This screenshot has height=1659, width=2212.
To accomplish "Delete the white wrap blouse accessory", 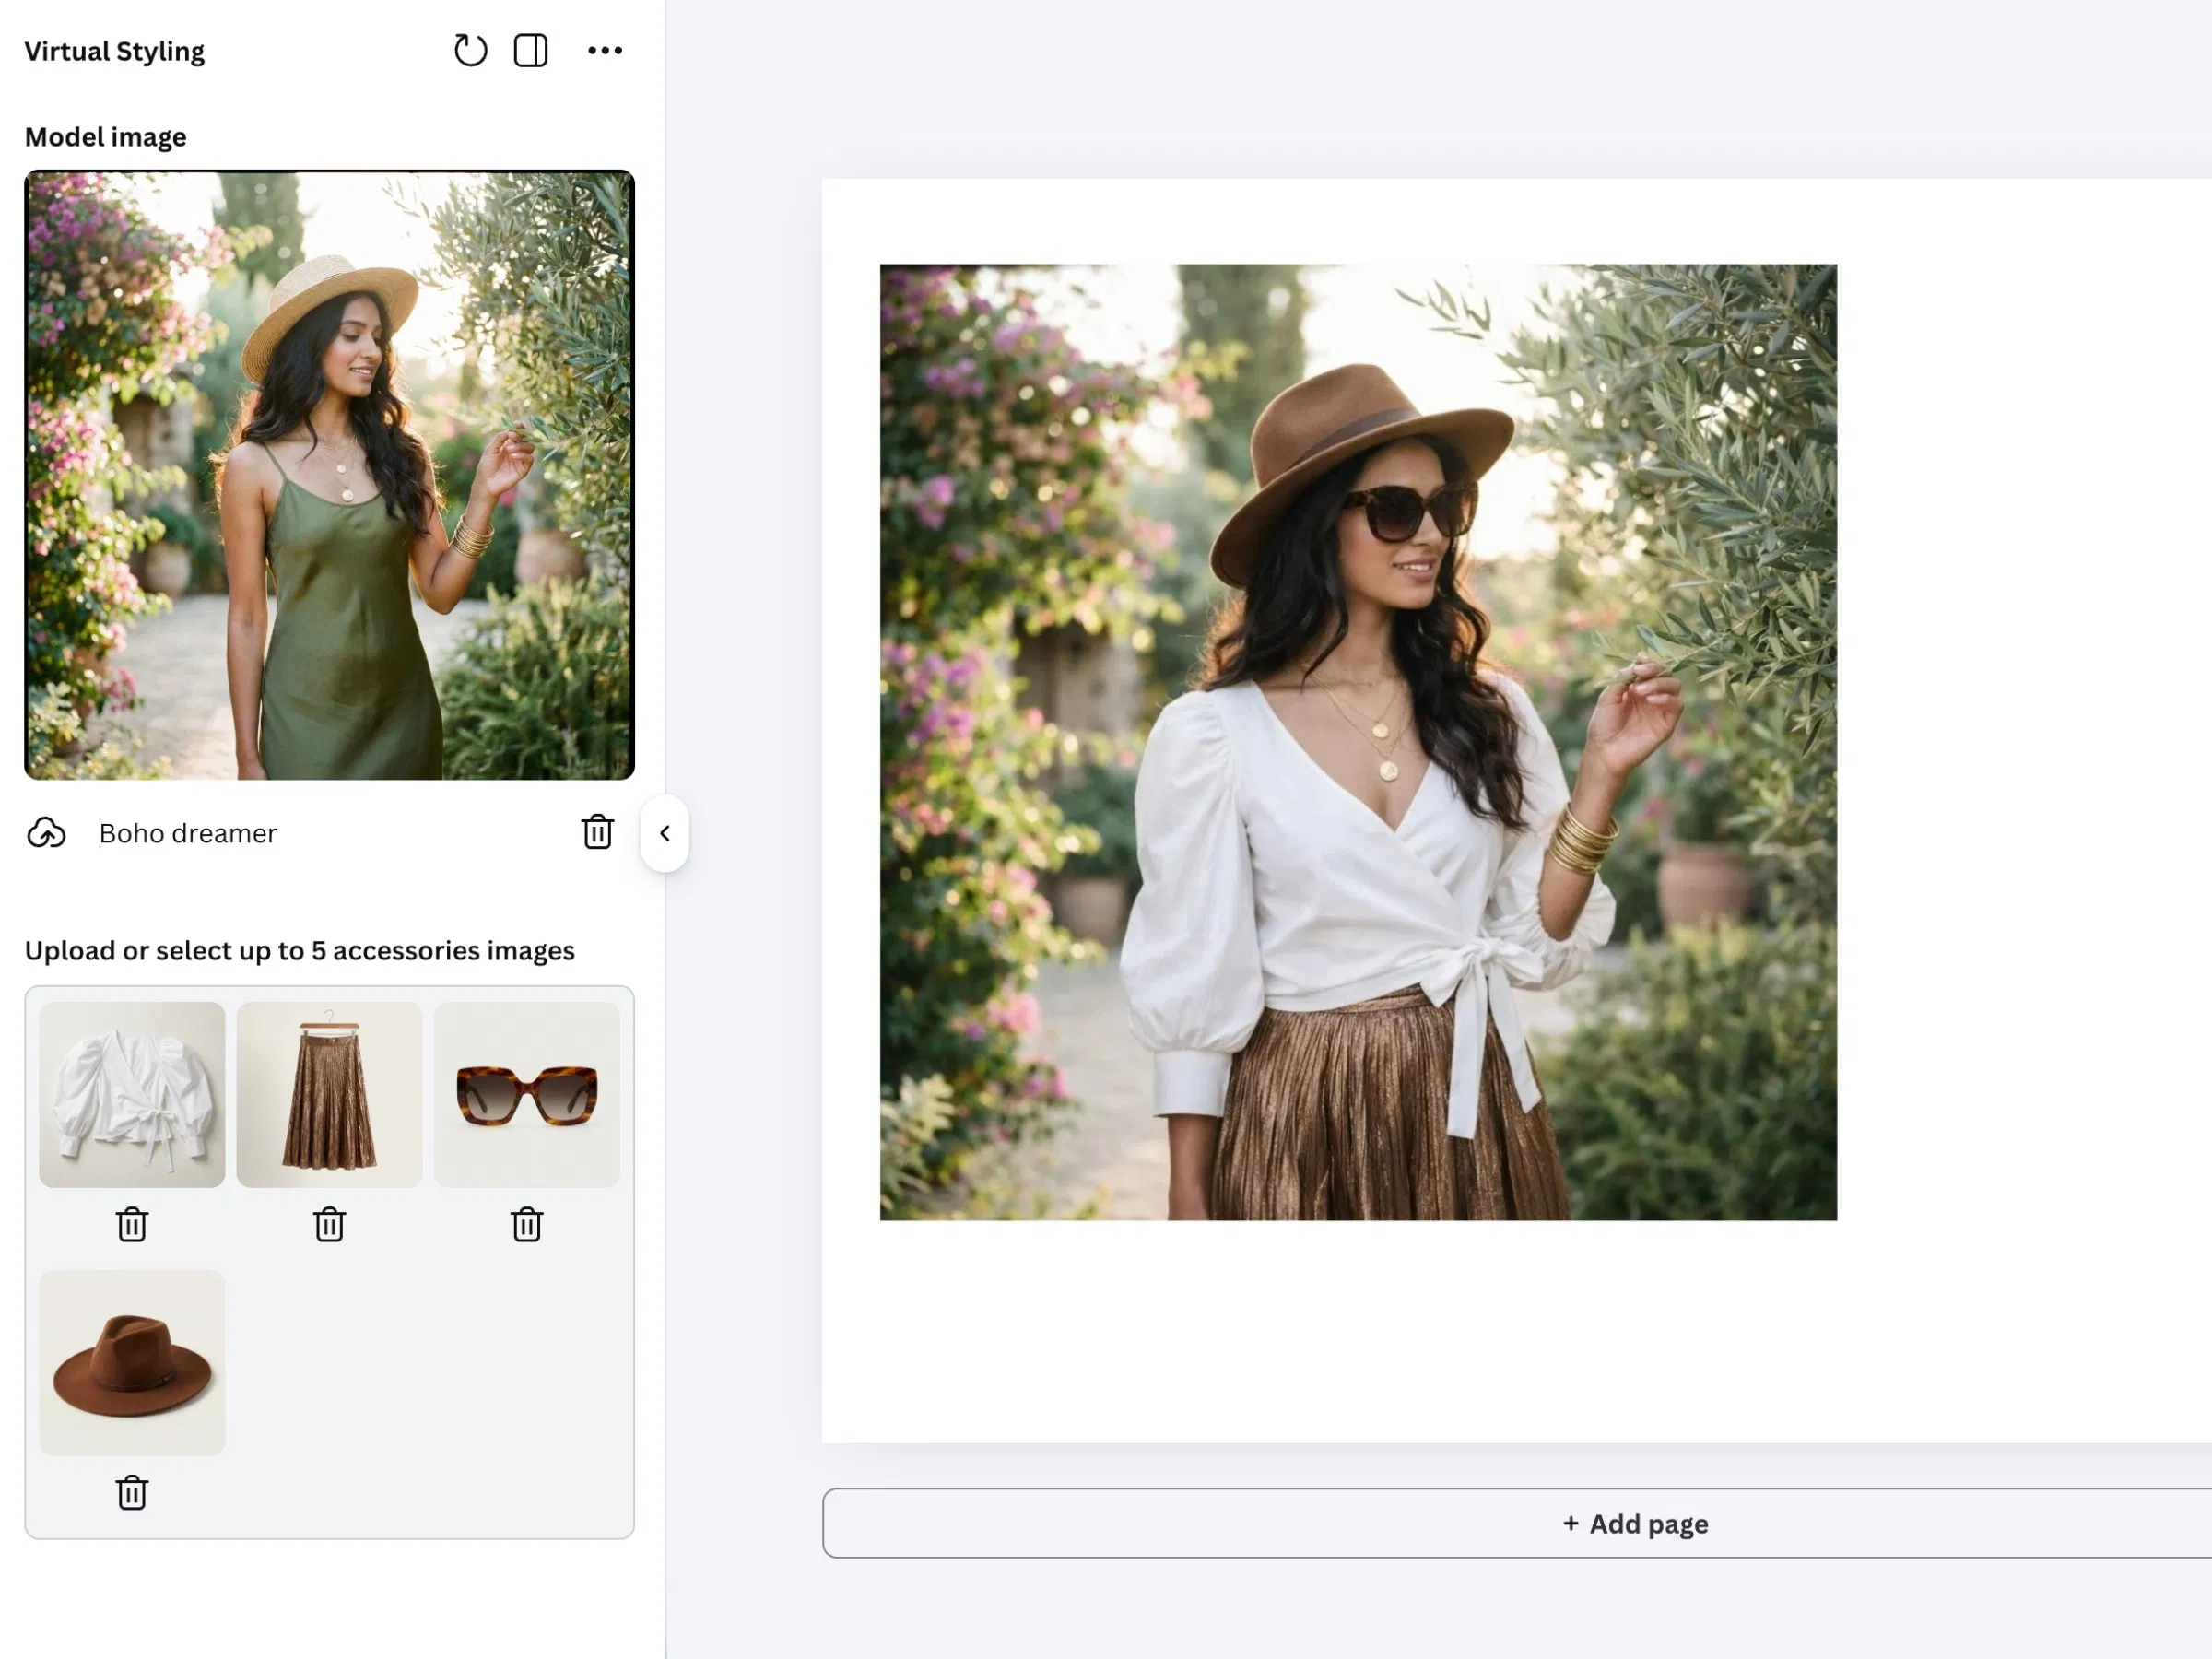I will pos(132,1224).
